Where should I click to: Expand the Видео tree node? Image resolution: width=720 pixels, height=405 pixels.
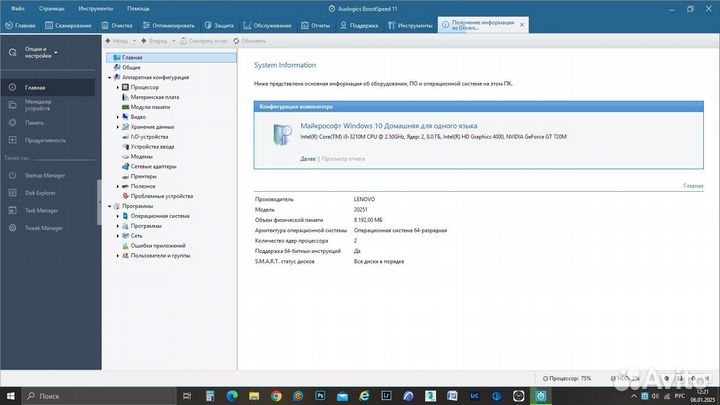118,117
